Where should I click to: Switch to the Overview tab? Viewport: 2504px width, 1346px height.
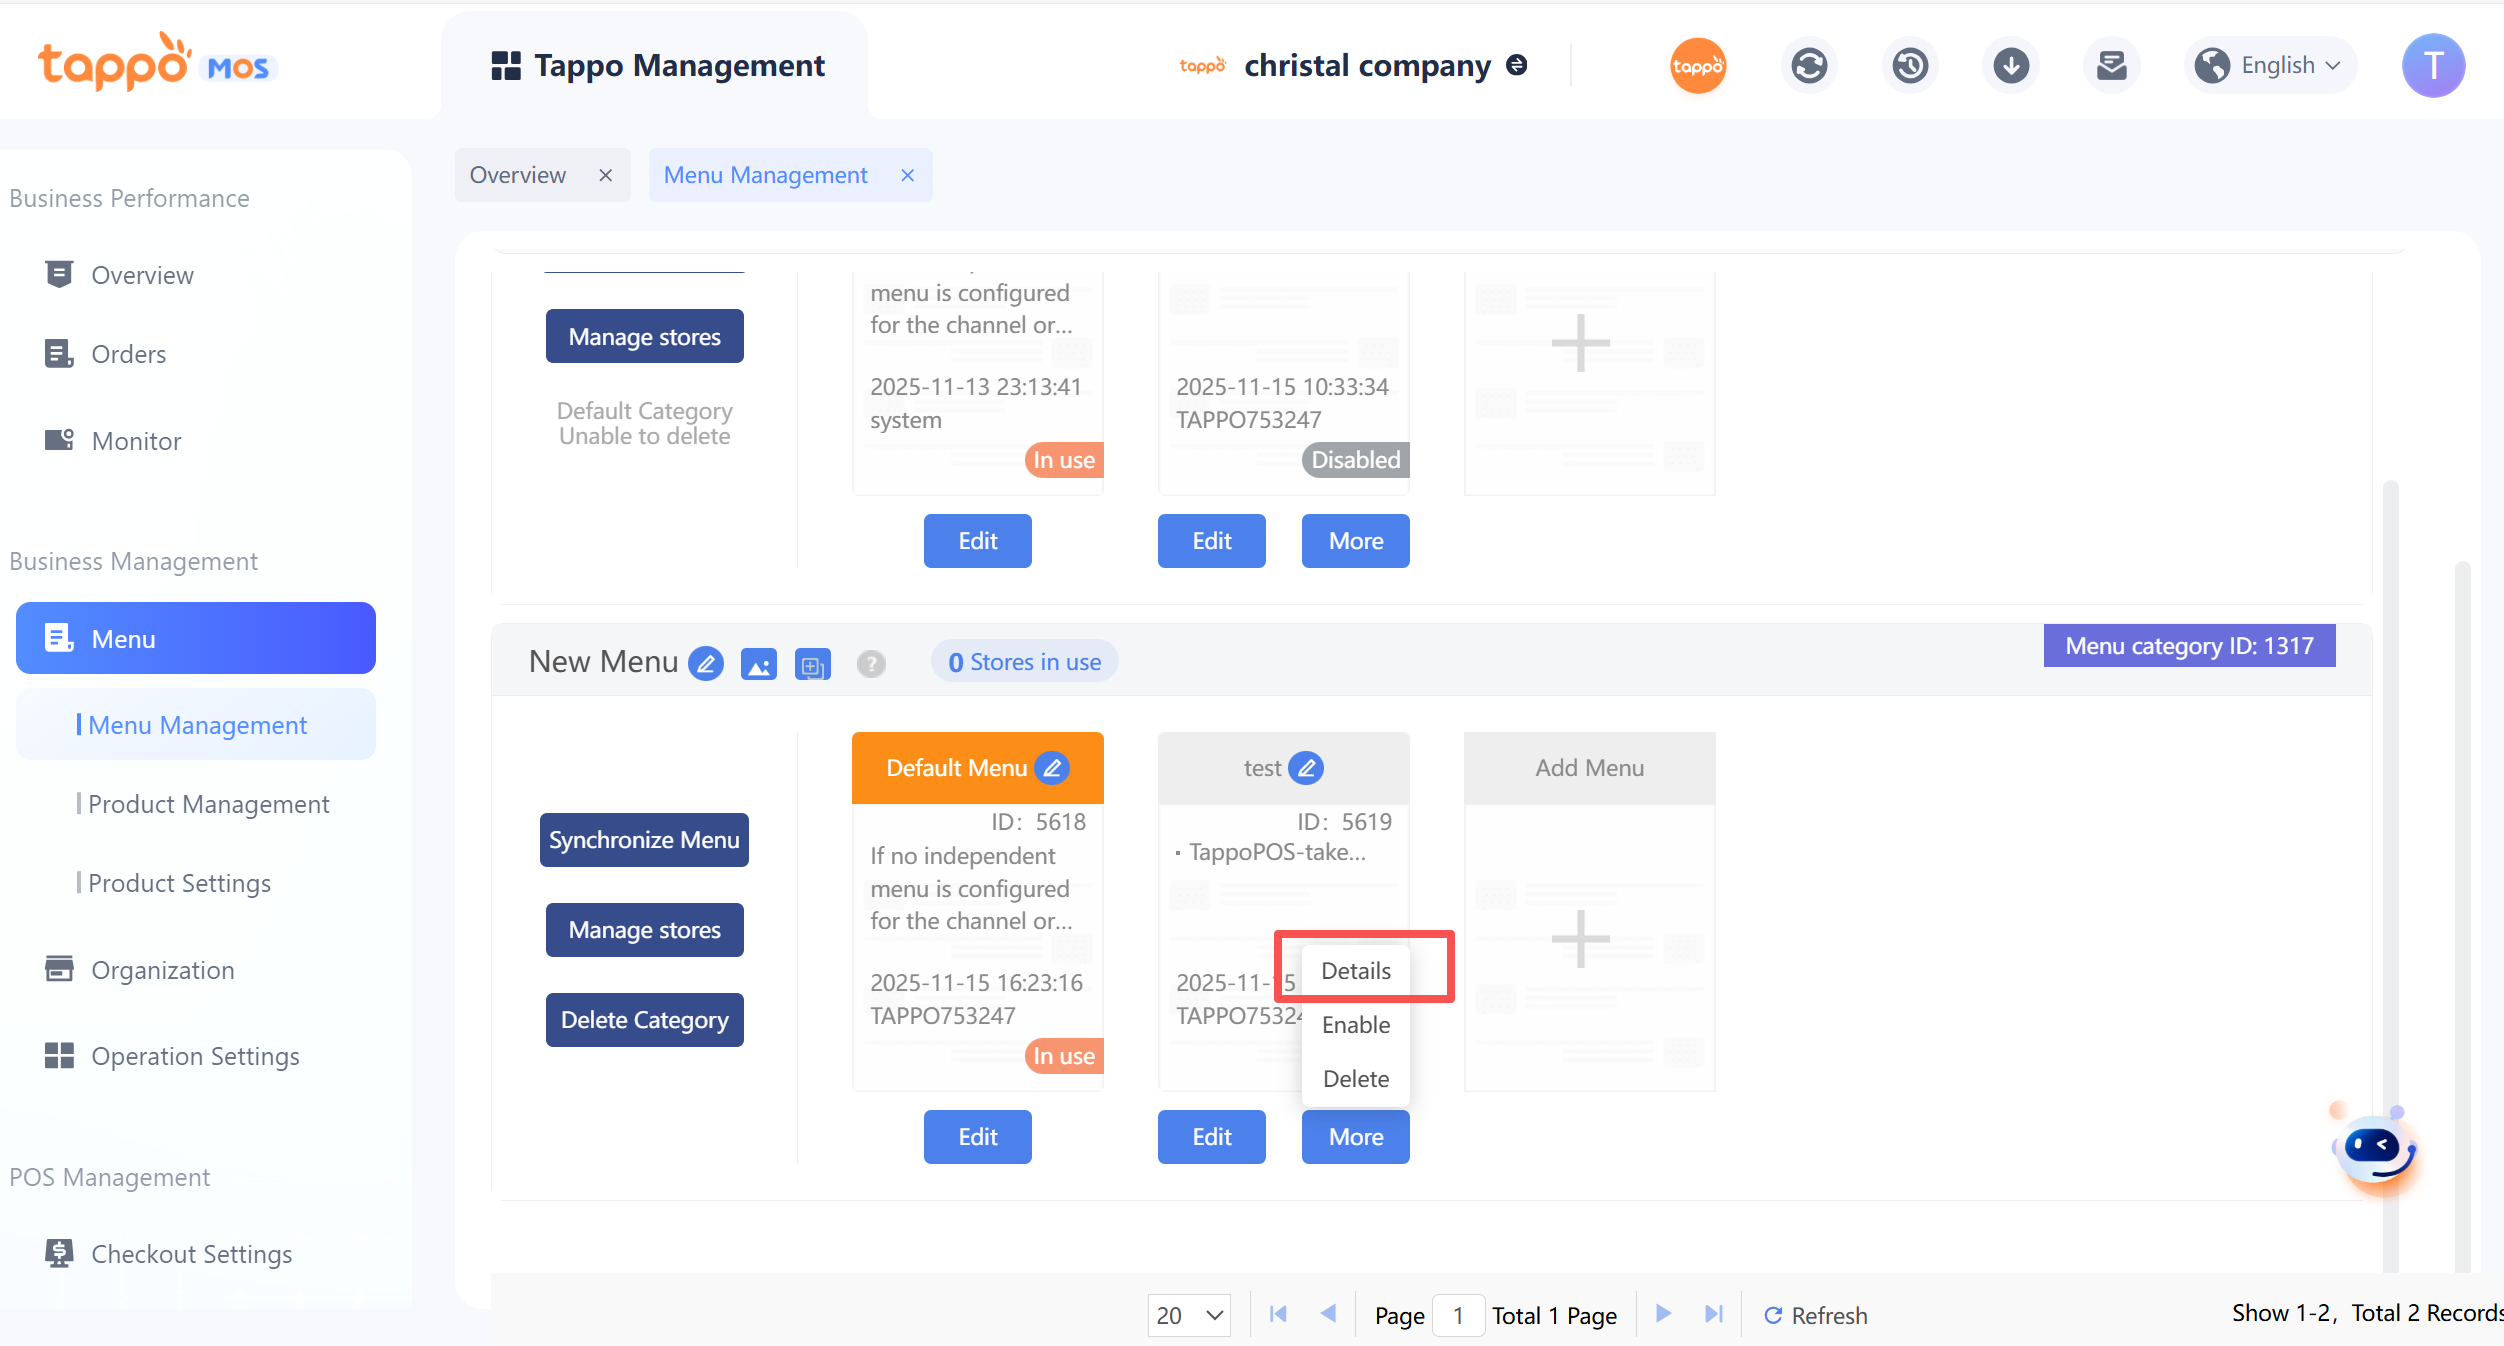[x=518, y=175]
